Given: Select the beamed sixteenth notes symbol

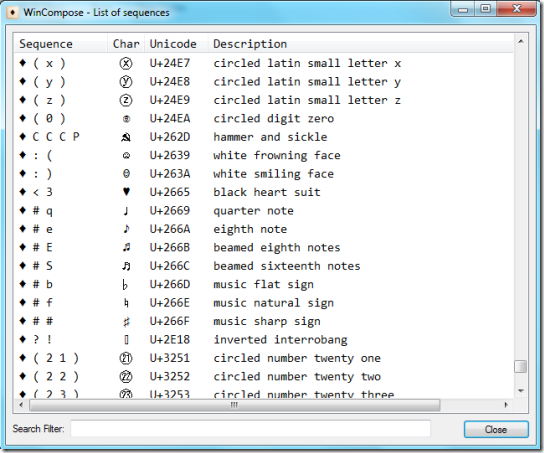Looking at the screenshot, I should pyautogui.click(x=126, y=266).
